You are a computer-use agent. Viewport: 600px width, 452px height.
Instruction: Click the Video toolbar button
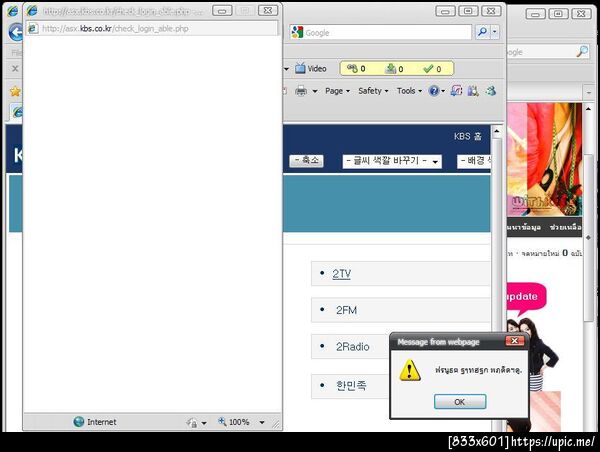pos(311,69)
